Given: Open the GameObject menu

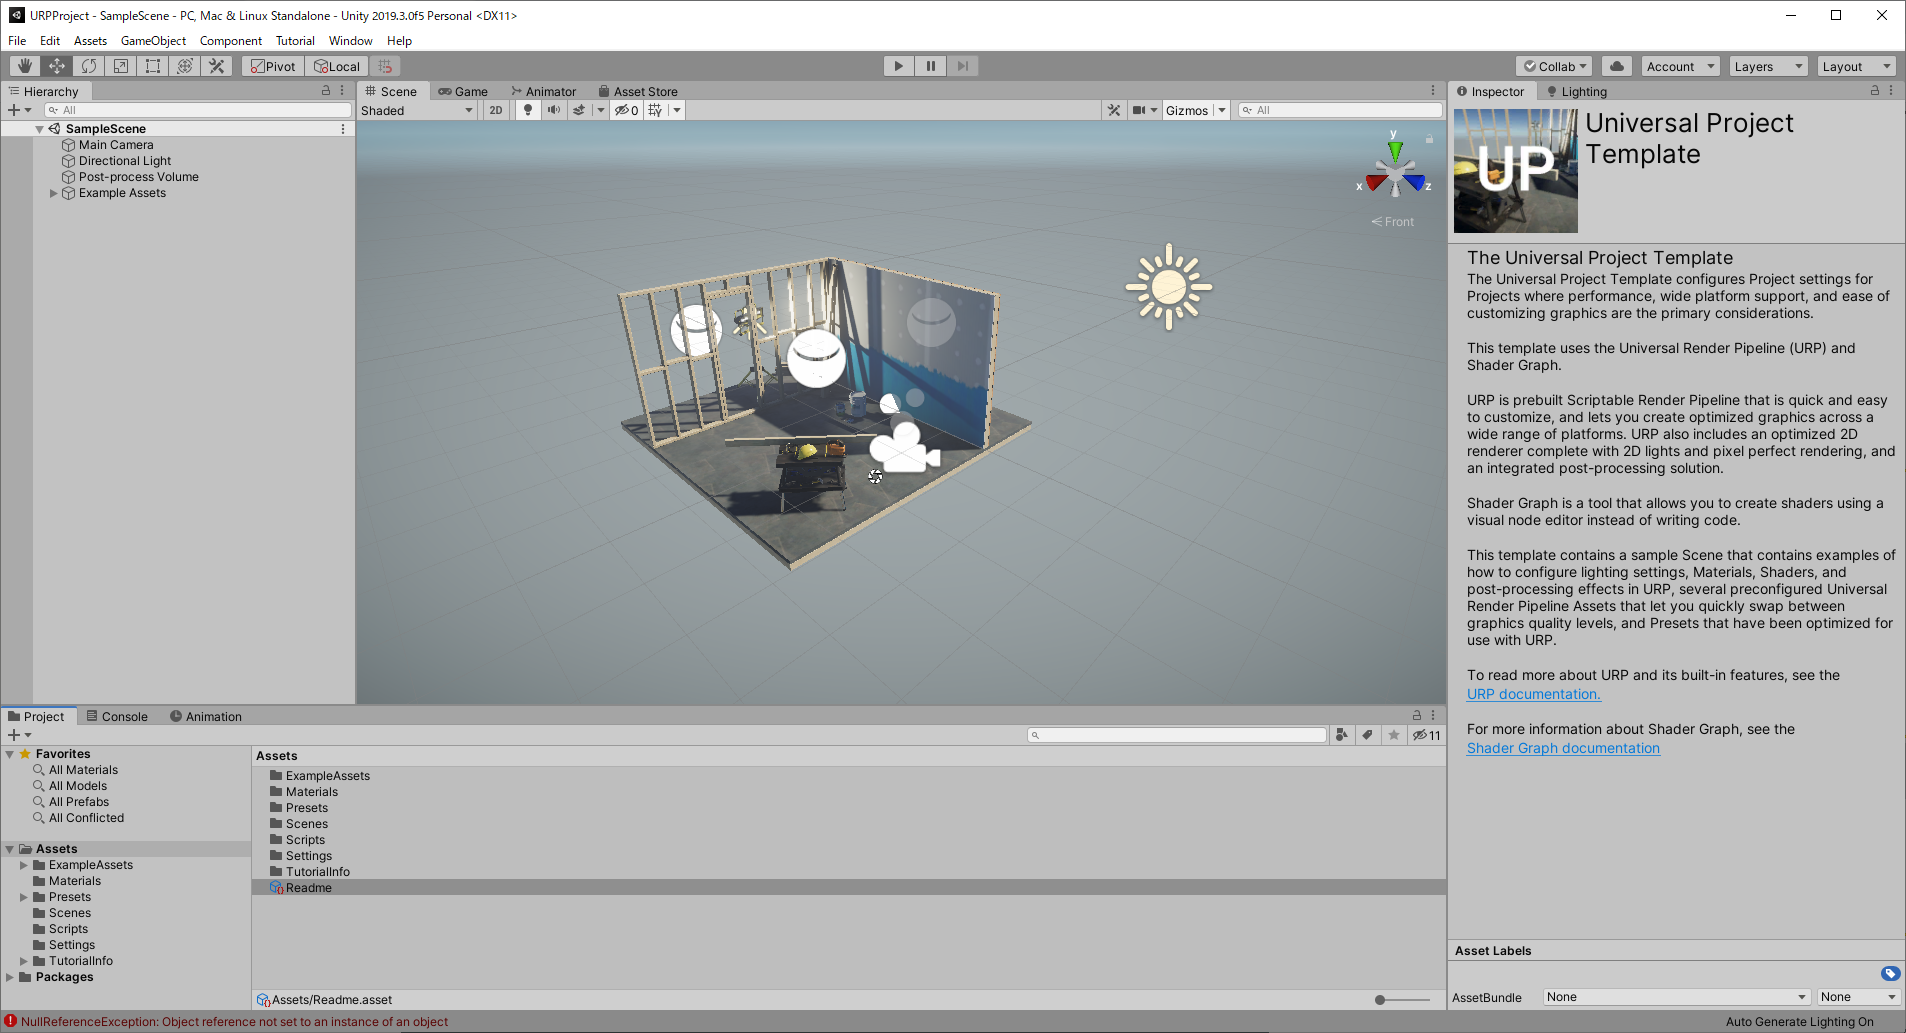Looking at the screenshot, I should tap(153, 41).
